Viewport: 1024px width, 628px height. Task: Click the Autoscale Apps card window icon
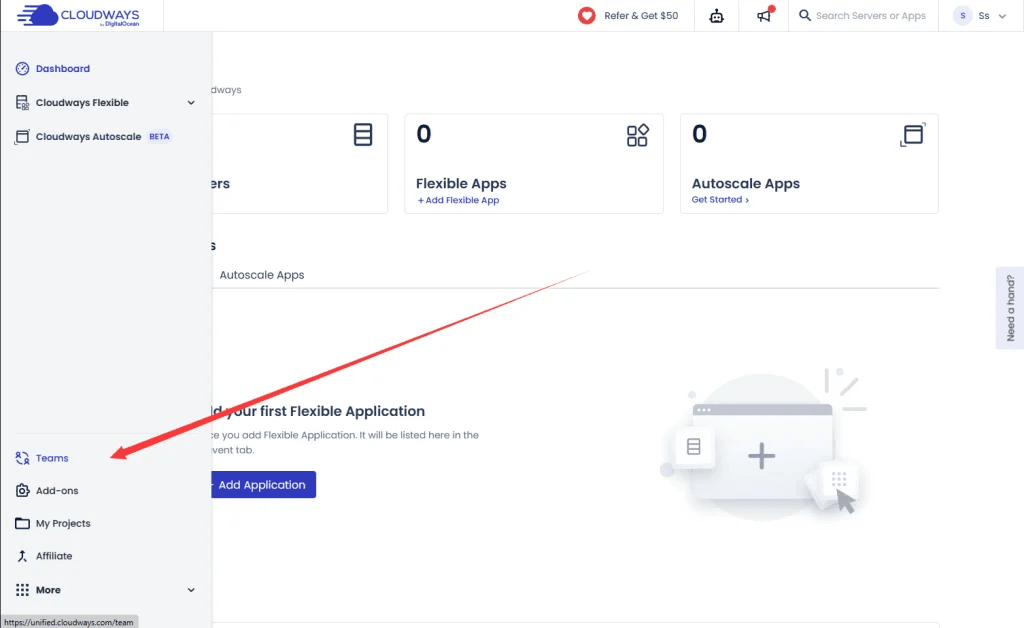pos(912,134)
